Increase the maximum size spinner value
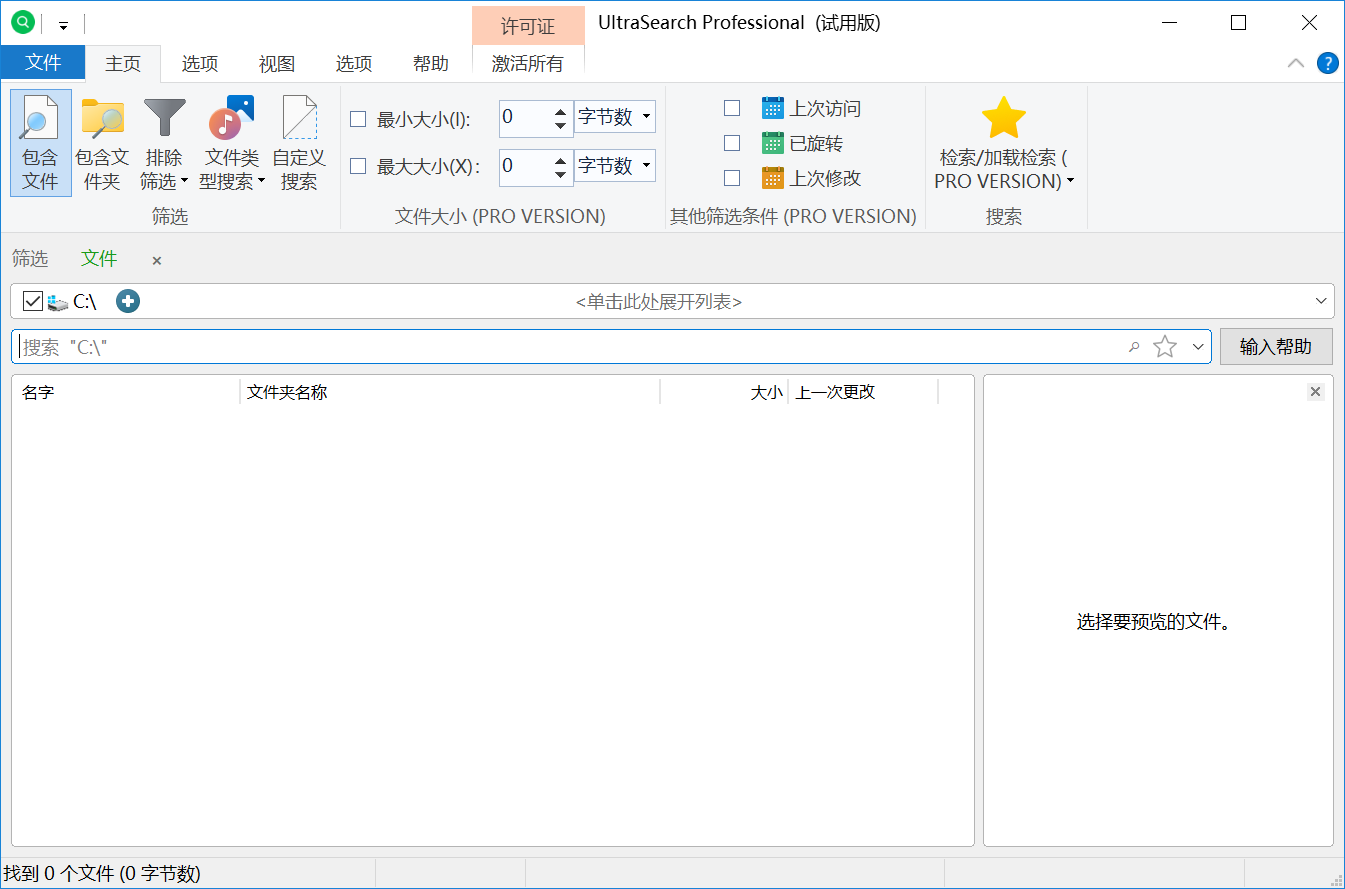The image size is (1345, 889). tap(561, 158)
